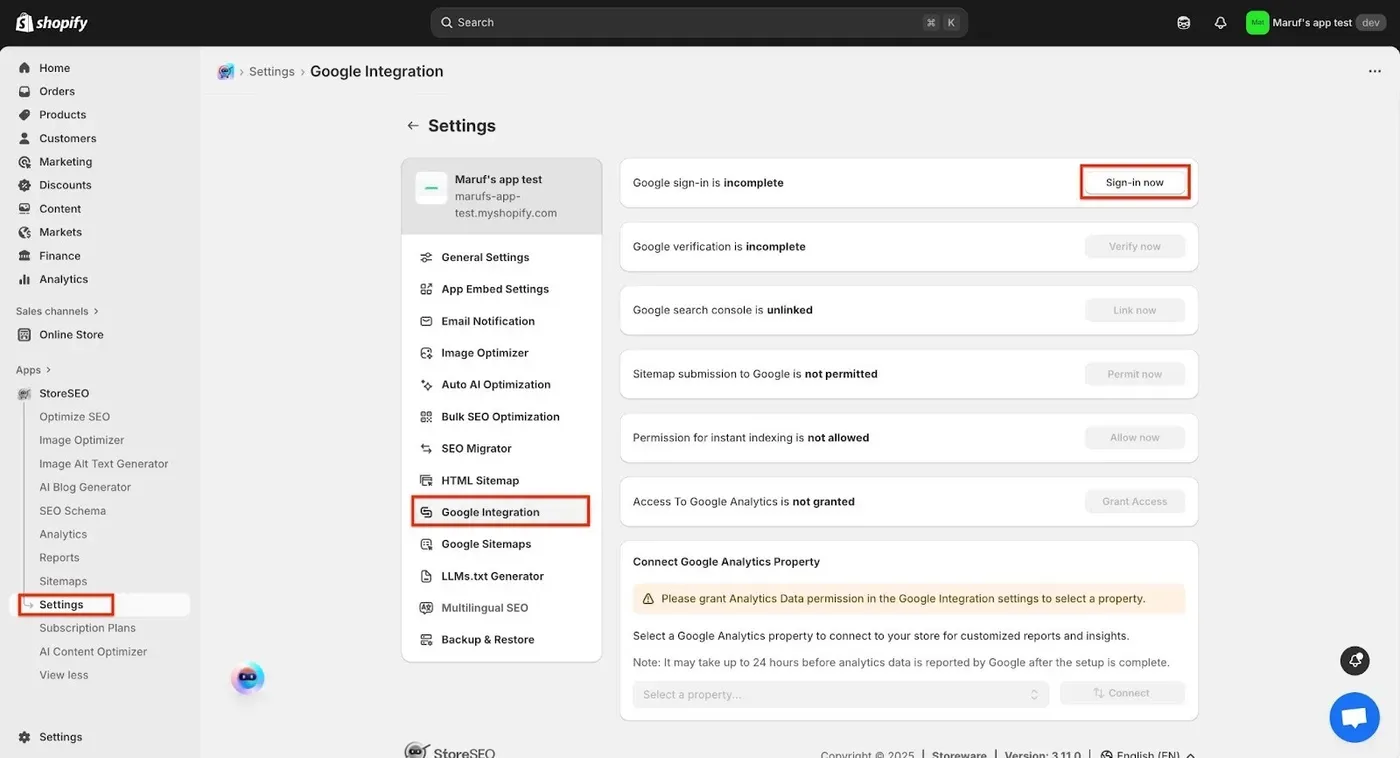Open Image Alt Text Generator
This screenshot has width=1400, height=758.
[104, 464]
